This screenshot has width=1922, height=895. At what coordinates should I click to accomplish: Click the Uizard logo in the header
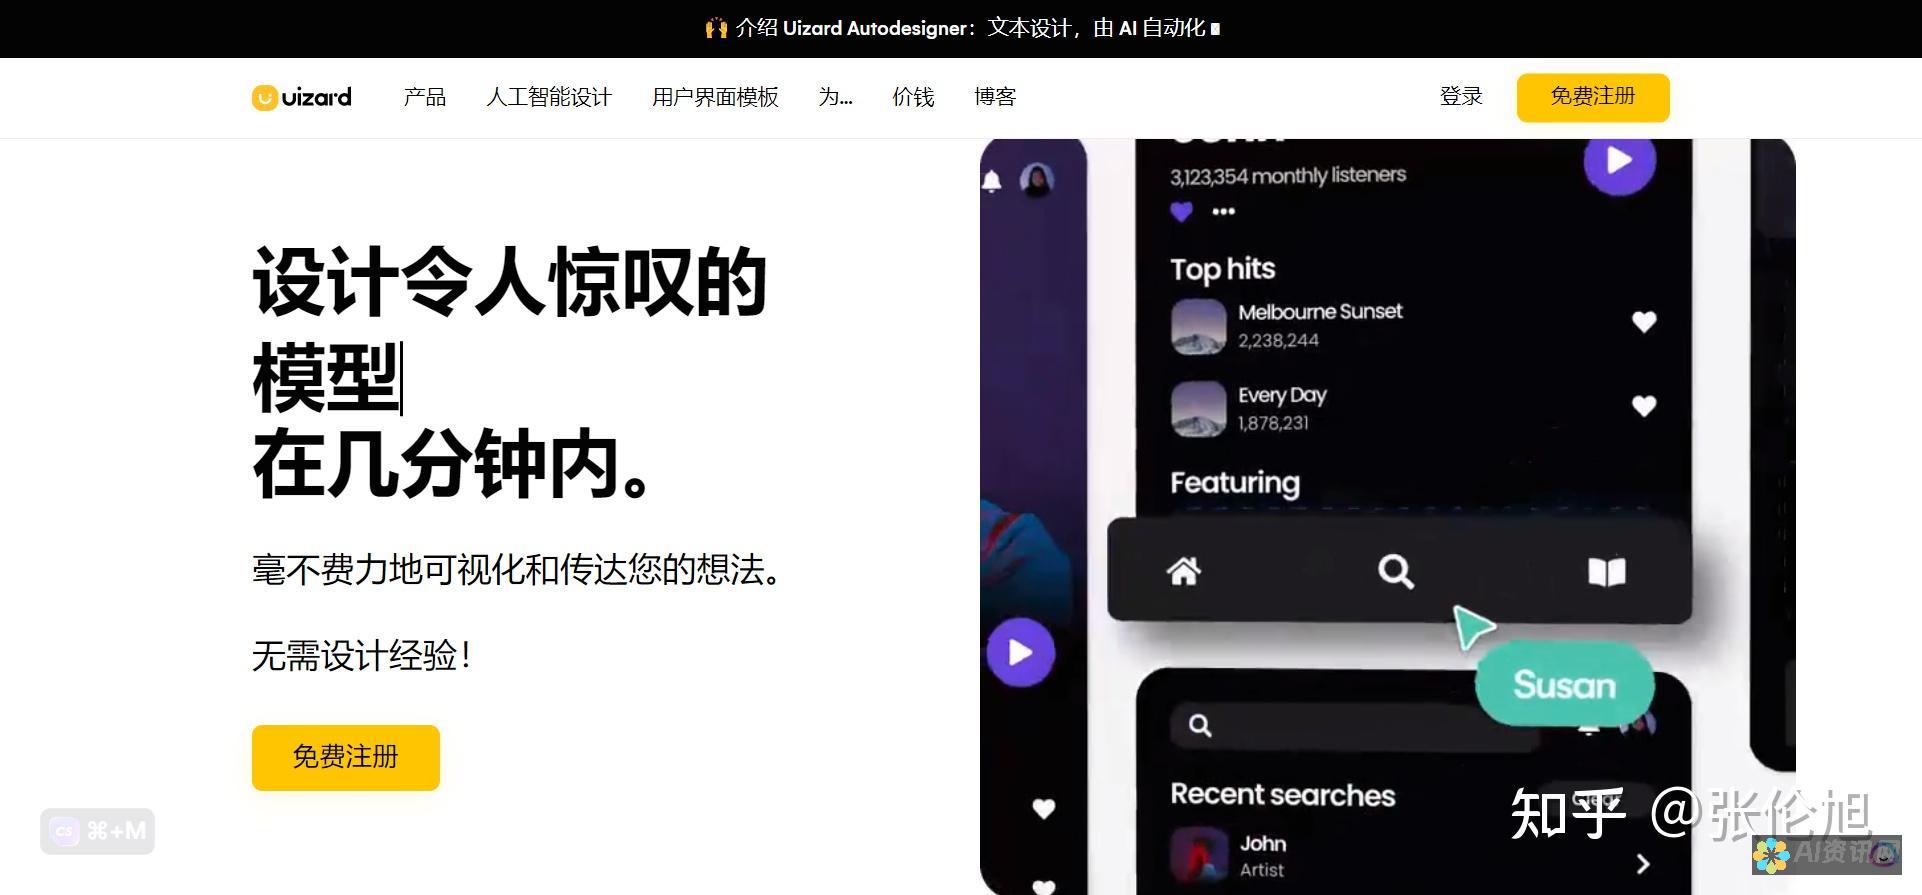click(x=302, y=97)
